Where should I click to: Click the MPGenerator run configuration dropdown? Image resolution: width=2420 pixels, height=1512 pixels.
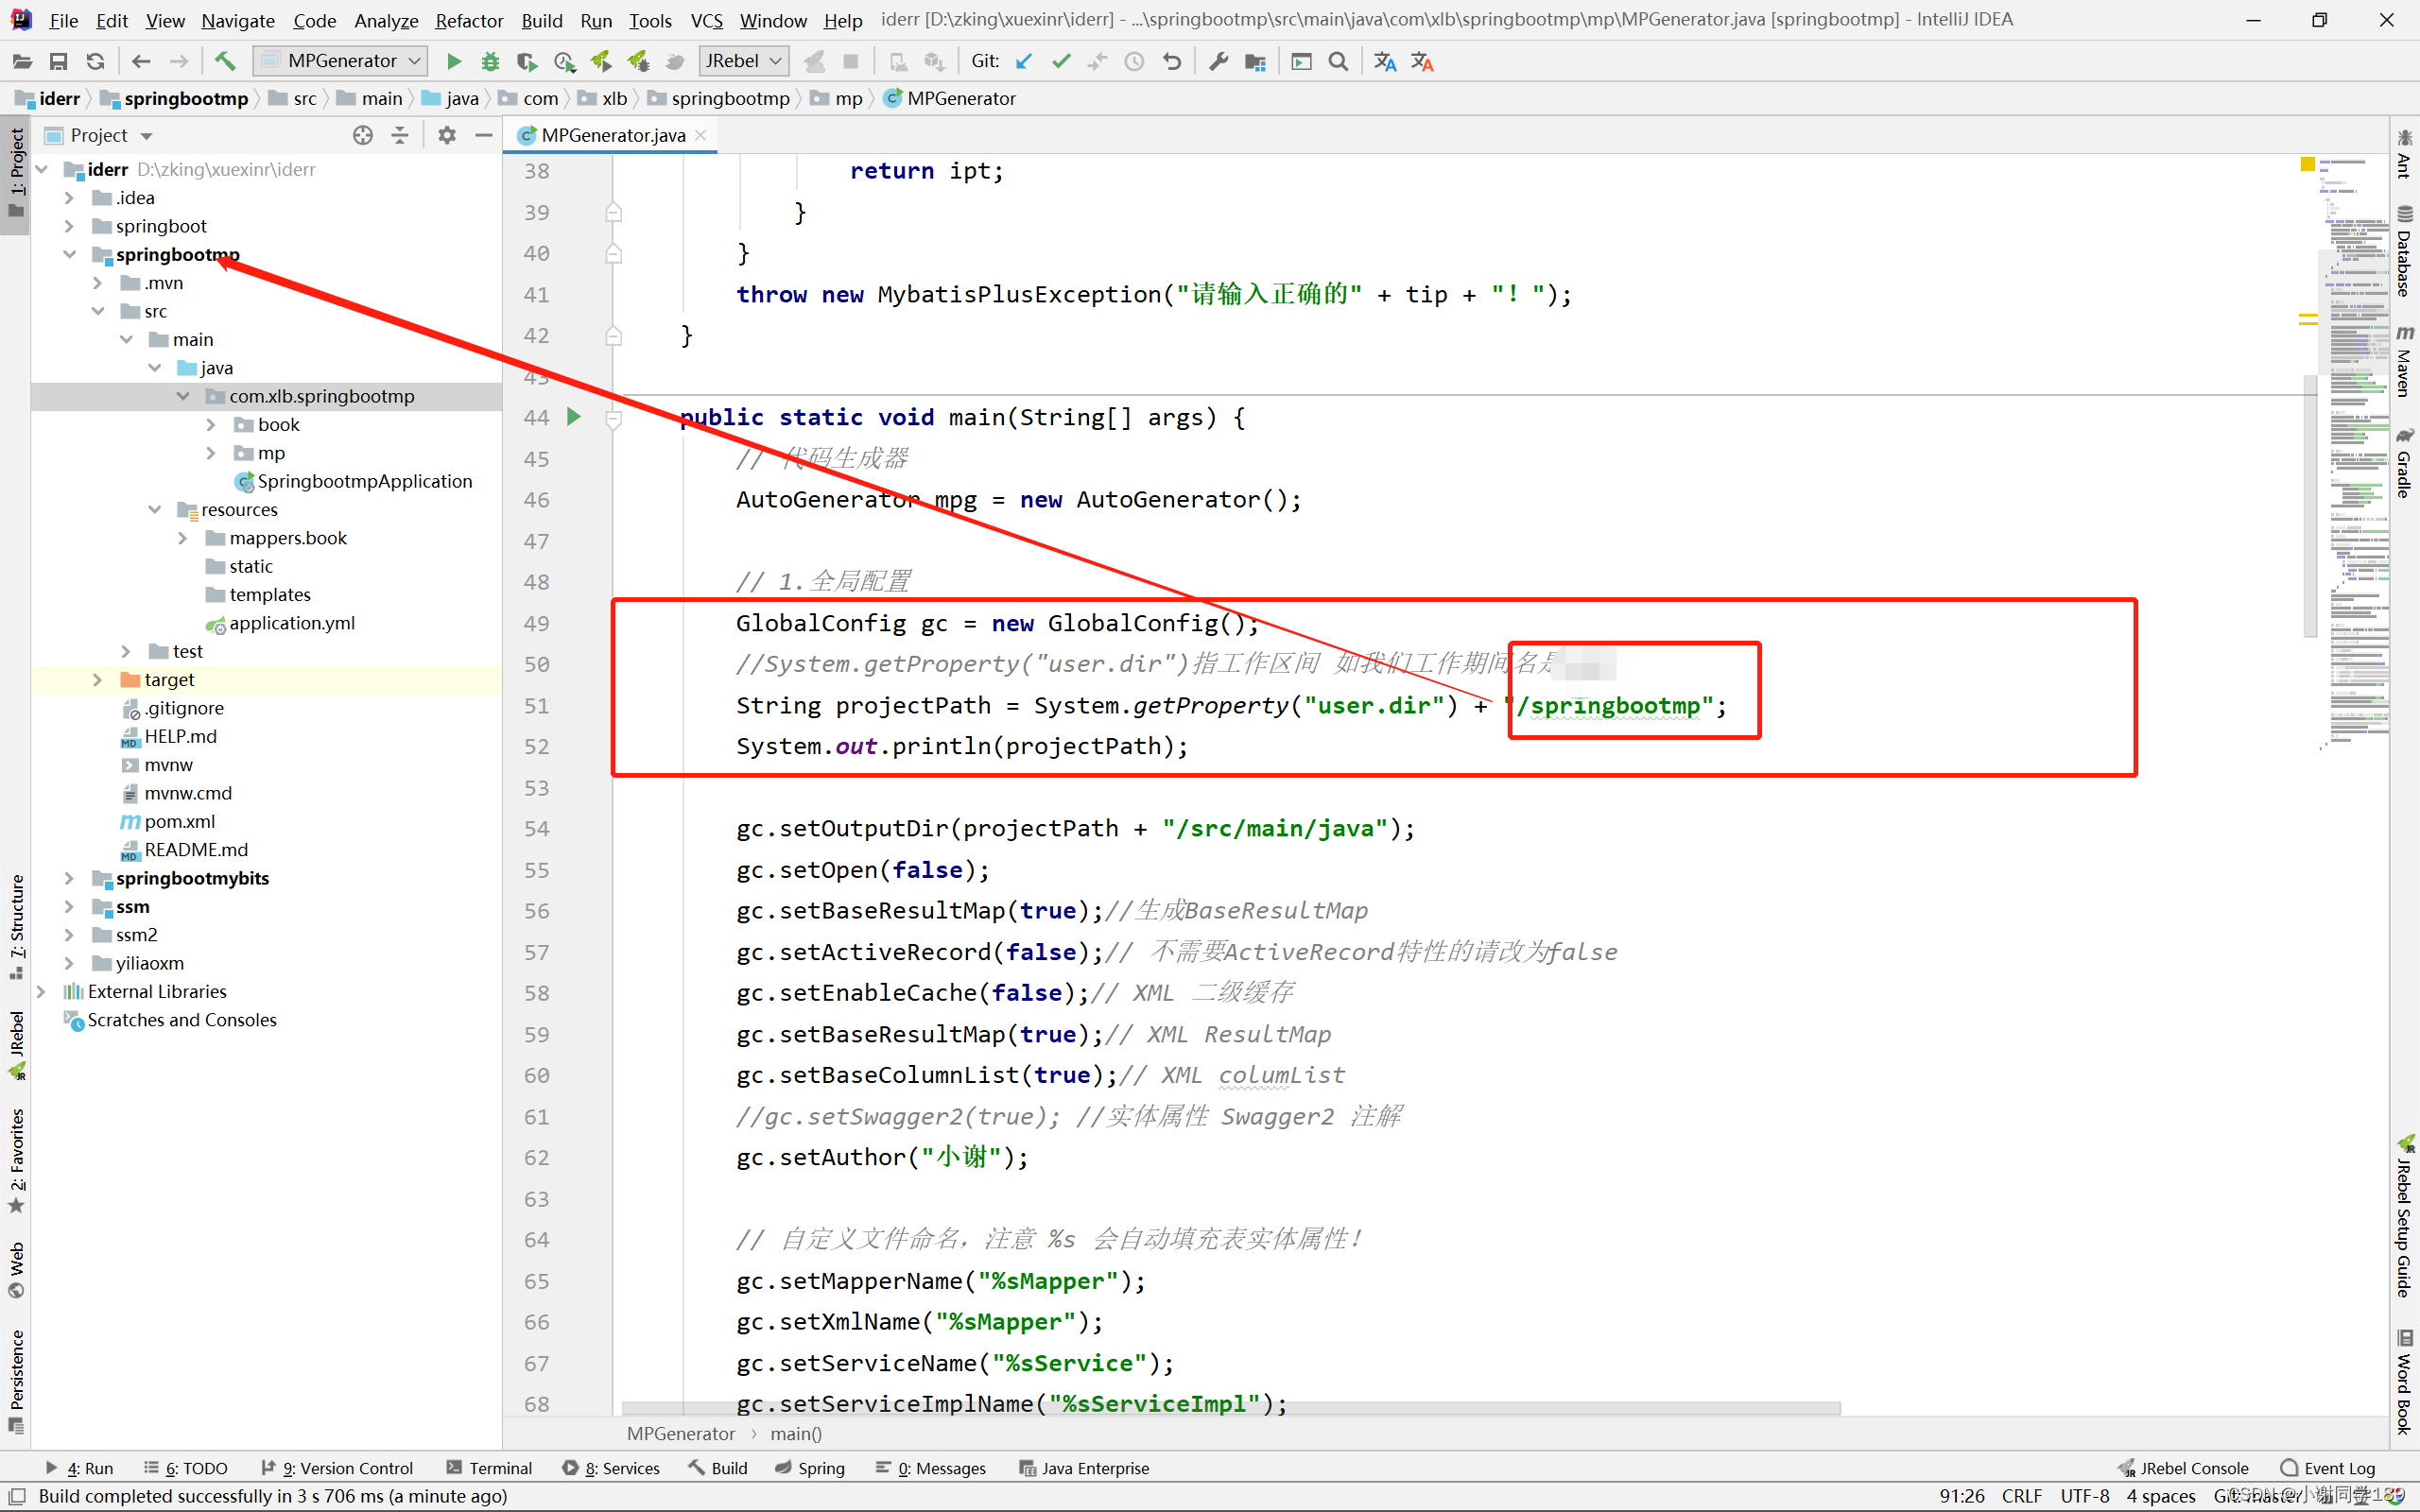pos(345,61)
